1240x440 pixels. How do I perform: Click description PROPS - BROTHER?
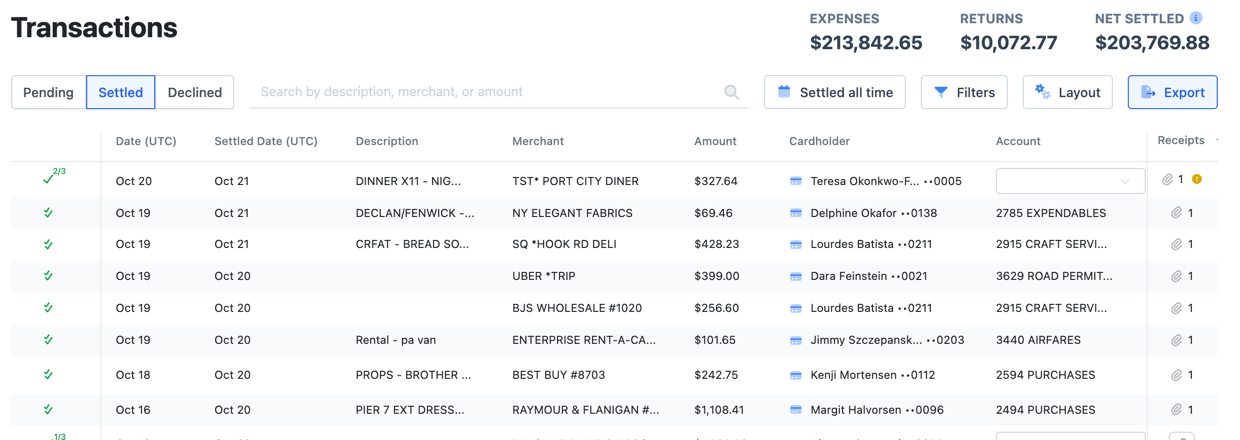coord(413,375)
